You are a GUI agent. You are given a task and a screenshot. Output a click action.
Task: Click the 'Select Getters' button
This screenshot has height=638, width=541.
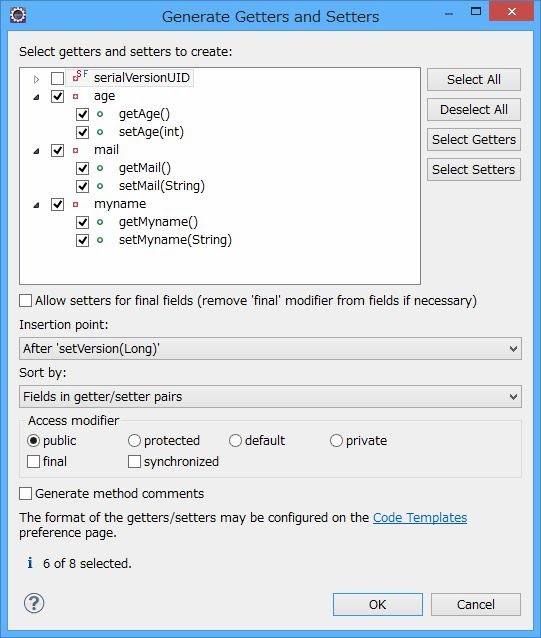[474, 140]
